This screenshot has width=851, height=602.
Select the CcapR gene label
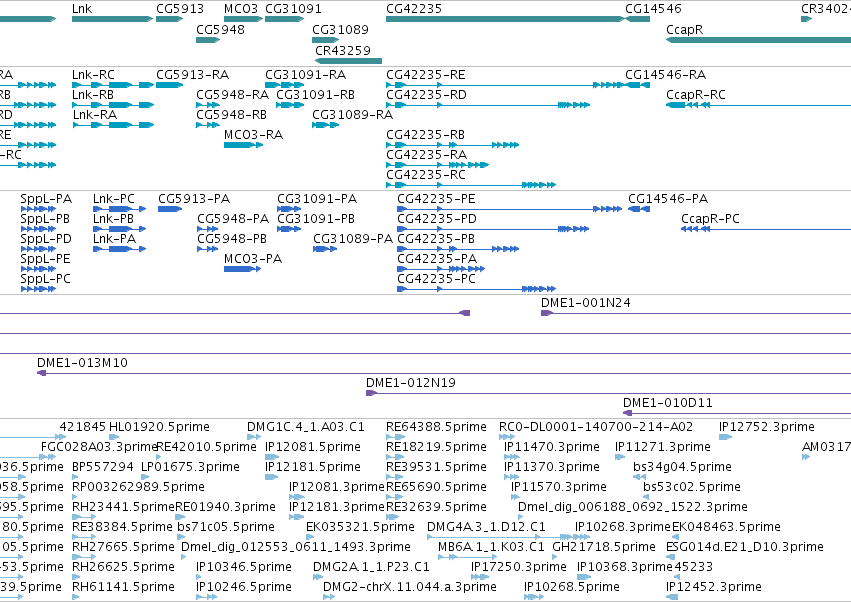coord(684,29)
